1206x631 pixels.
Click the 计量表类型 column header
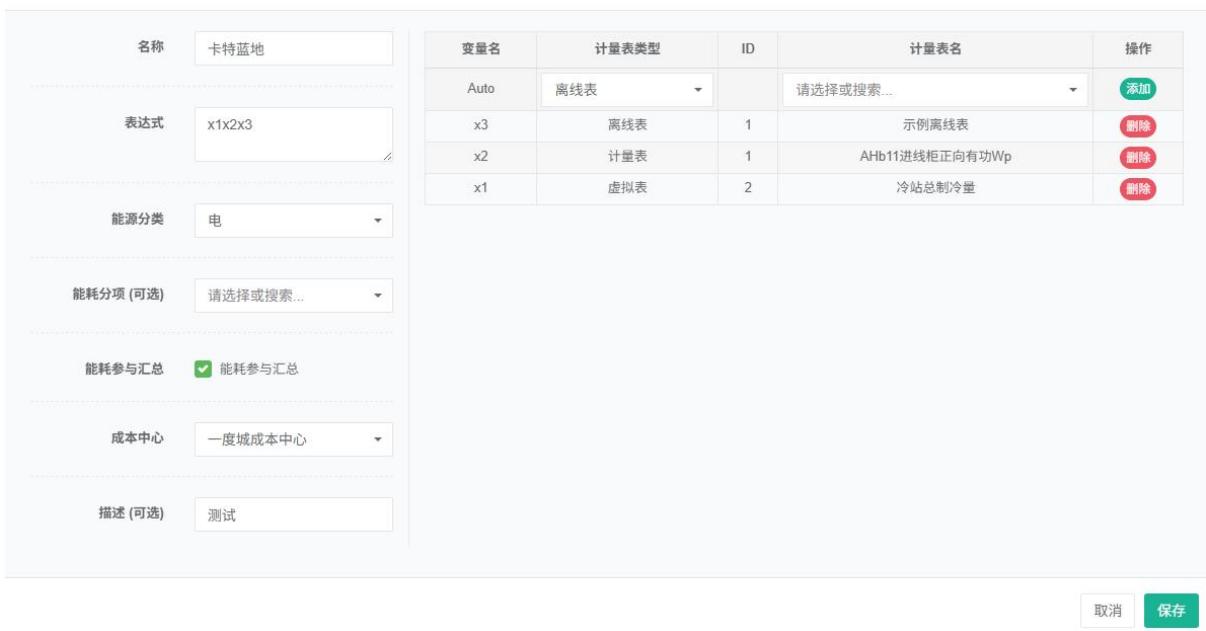click(627, 50)
